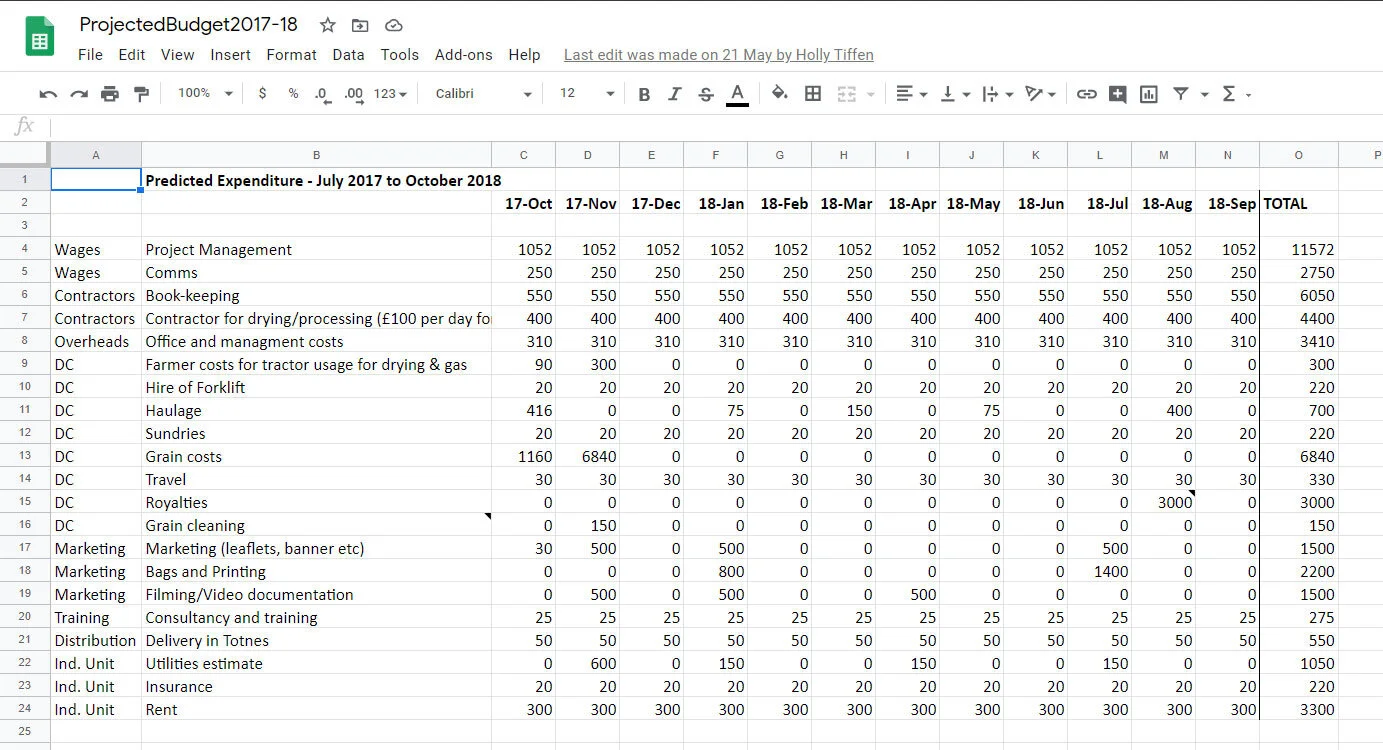Image resolution: width=1383 pixels, height=750 pixels.
Task: Format selection as percent
Action: pos(293,93)
